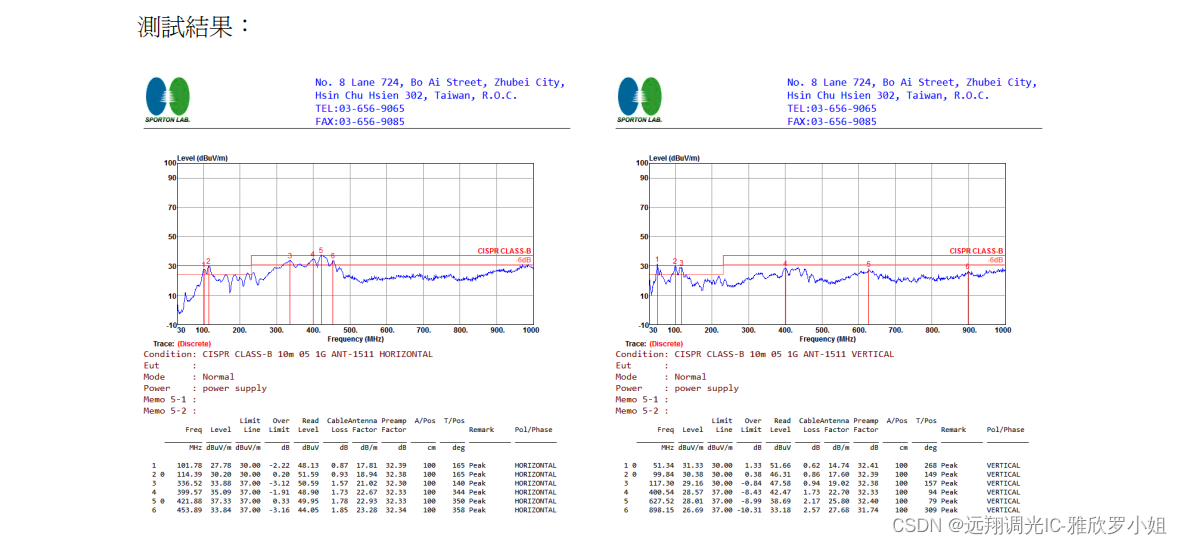The image size is (1182, 544).
Task: Click peak marker 5 on the horizontal chart
Action: point(320,250)
